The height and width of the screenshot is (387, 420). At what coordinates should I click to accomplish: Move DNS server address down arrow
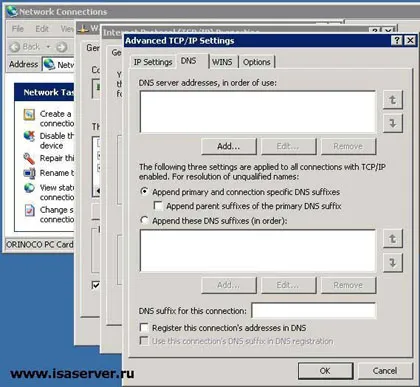point(393,123)
